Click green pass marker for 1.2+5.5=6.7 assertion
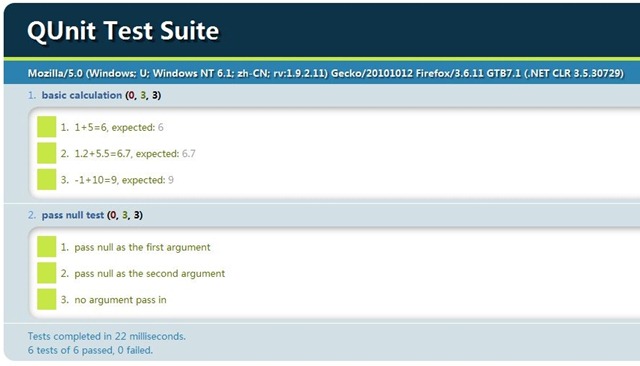Screen dimensions: 640x366 (47, 153)
